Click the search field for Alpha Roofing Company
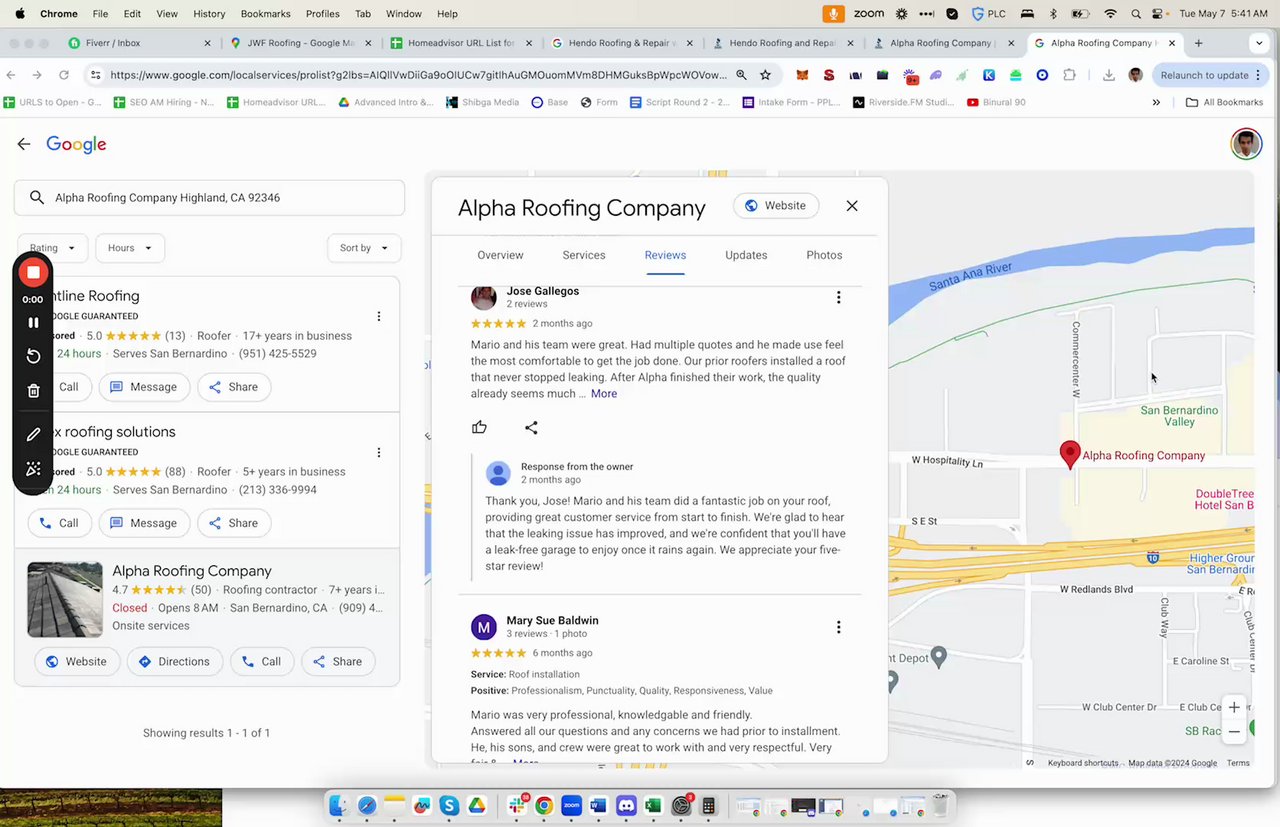Image resolution: width=1280 pixels, height=827 pixels. (x=209, y=198)
